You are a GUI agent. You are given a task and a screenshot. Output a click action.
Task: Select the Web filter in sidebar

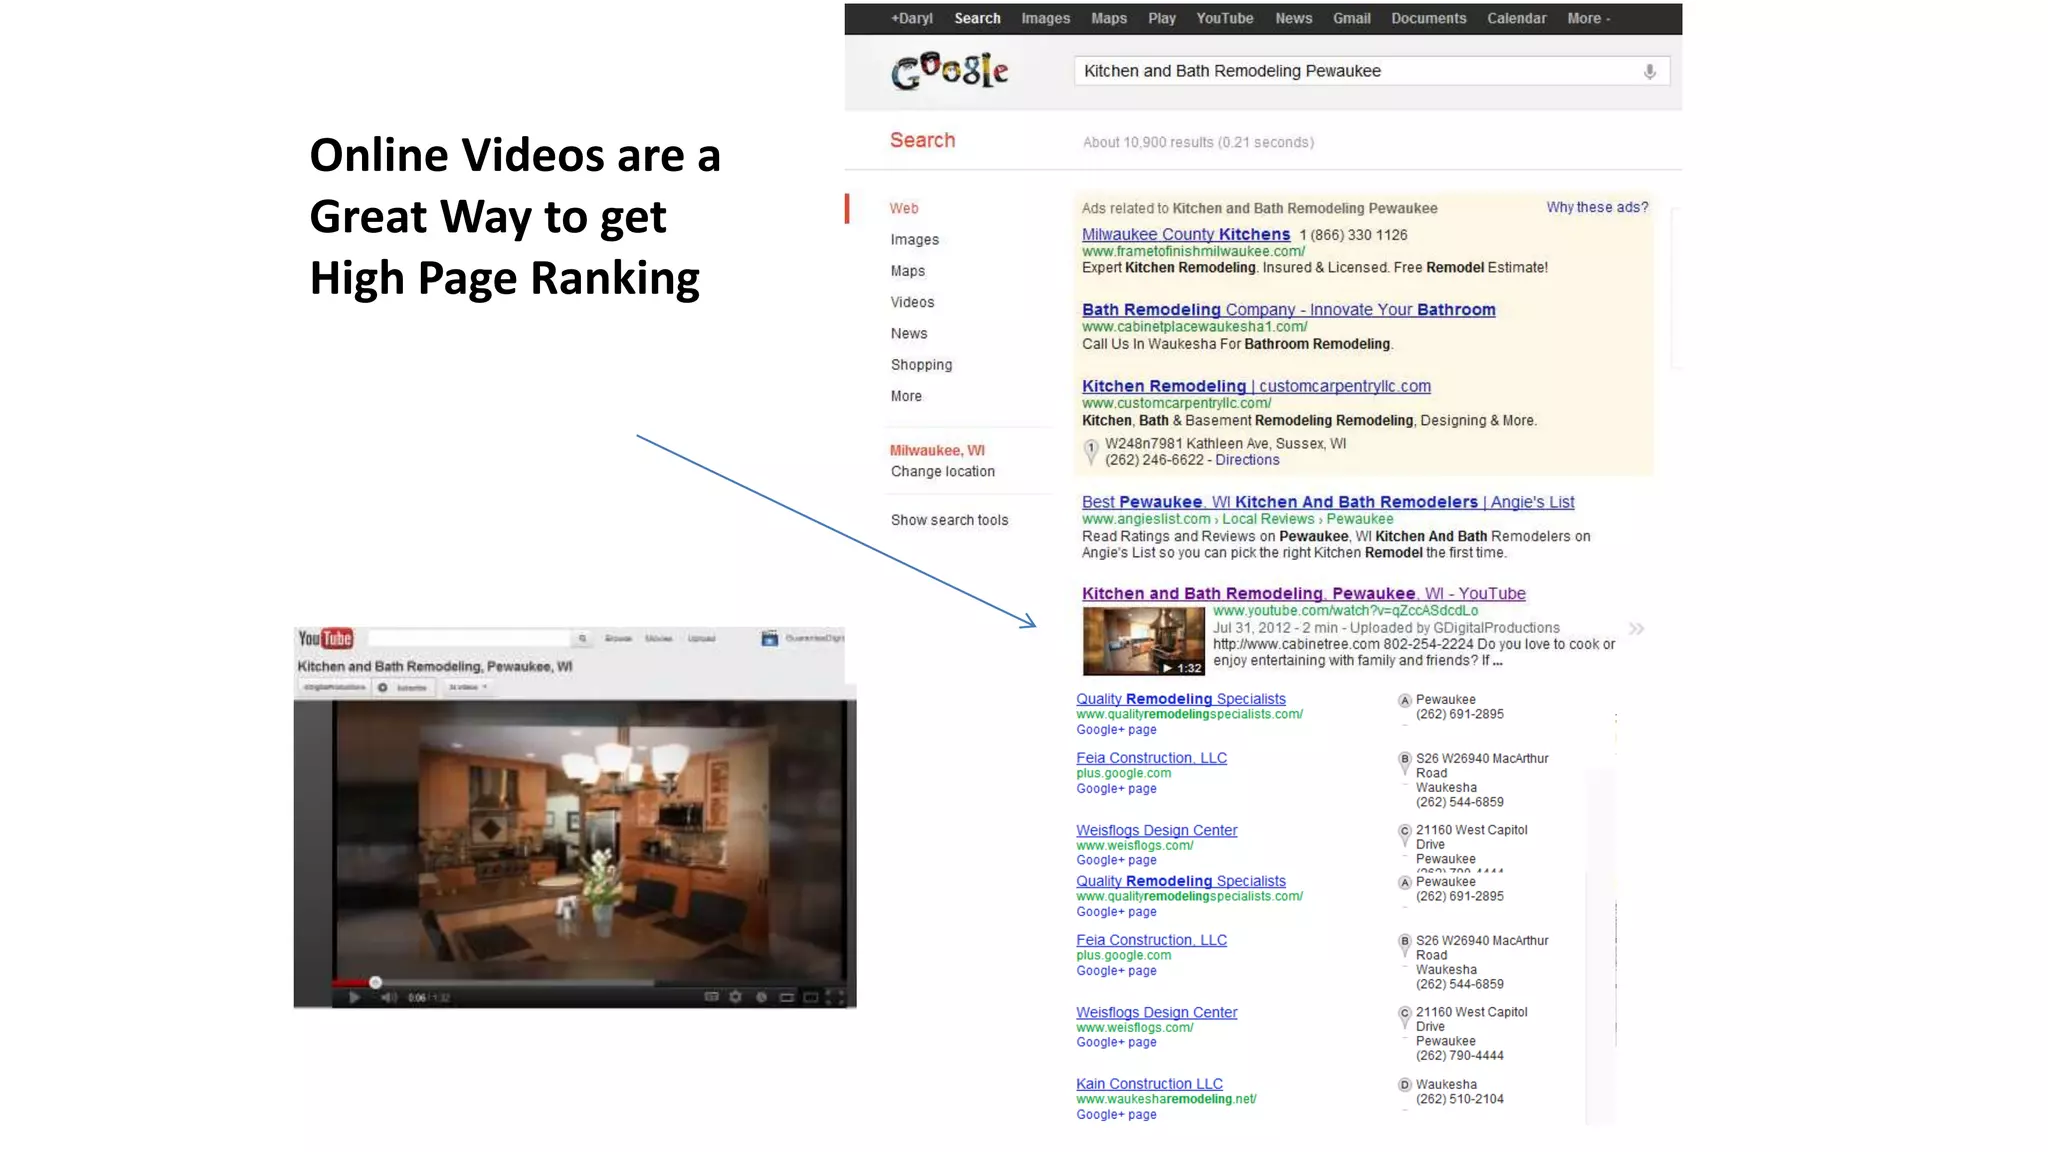click(x=904, y=208)
